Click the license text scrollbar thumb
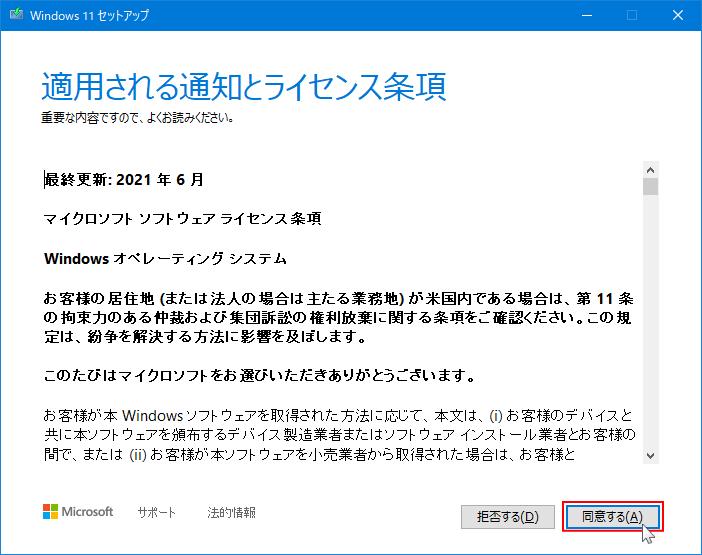702x555 pixels. coord(651,187)
